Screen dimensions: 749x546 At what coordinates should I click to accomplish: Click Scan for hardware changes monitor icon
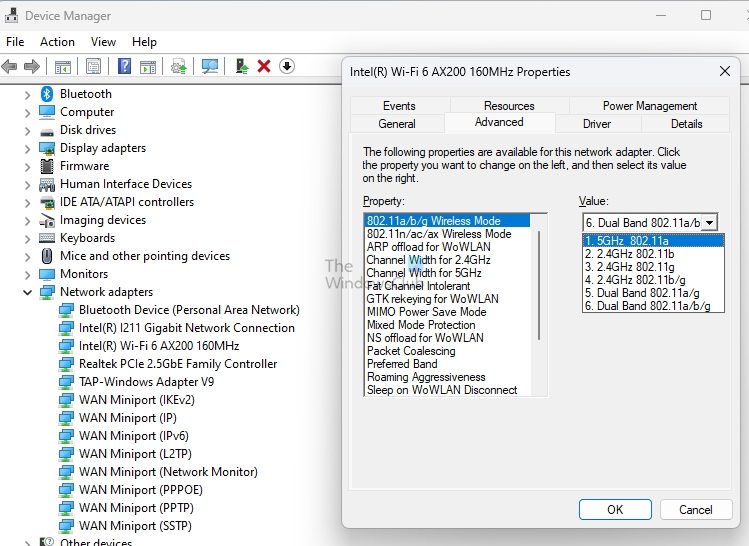pyautogui.click(x=210, y=66)
